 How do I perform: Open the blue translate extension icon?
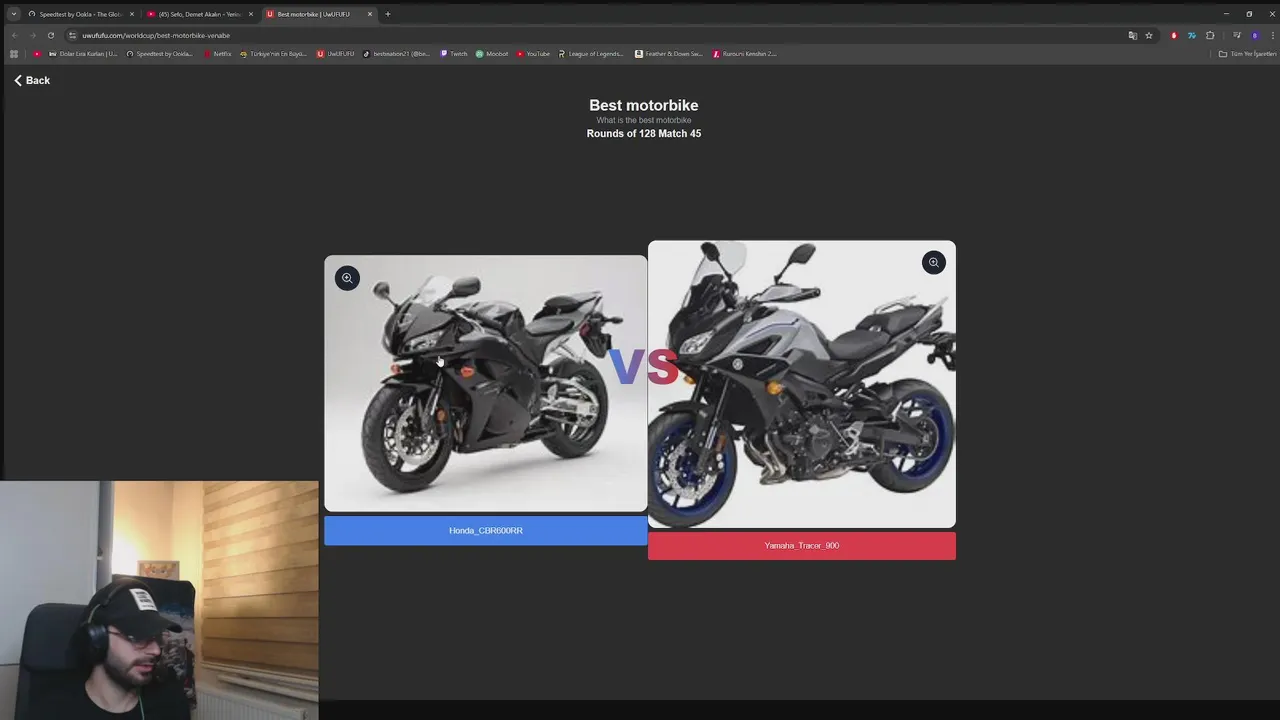coord(1192,35)
